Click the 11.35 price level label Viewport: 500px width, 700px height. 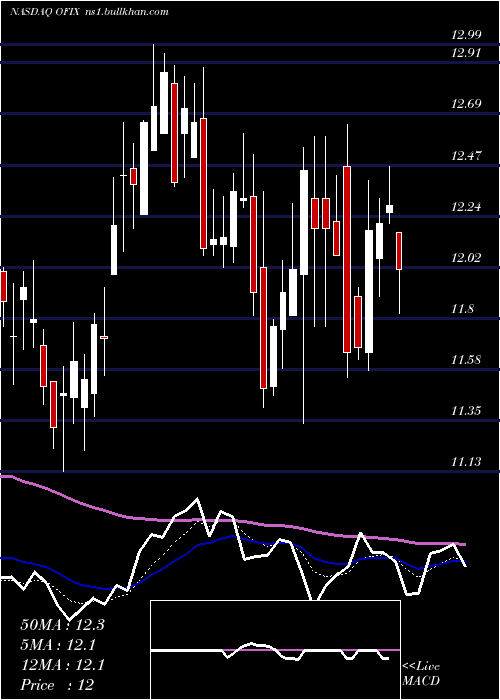coord(466,410)
